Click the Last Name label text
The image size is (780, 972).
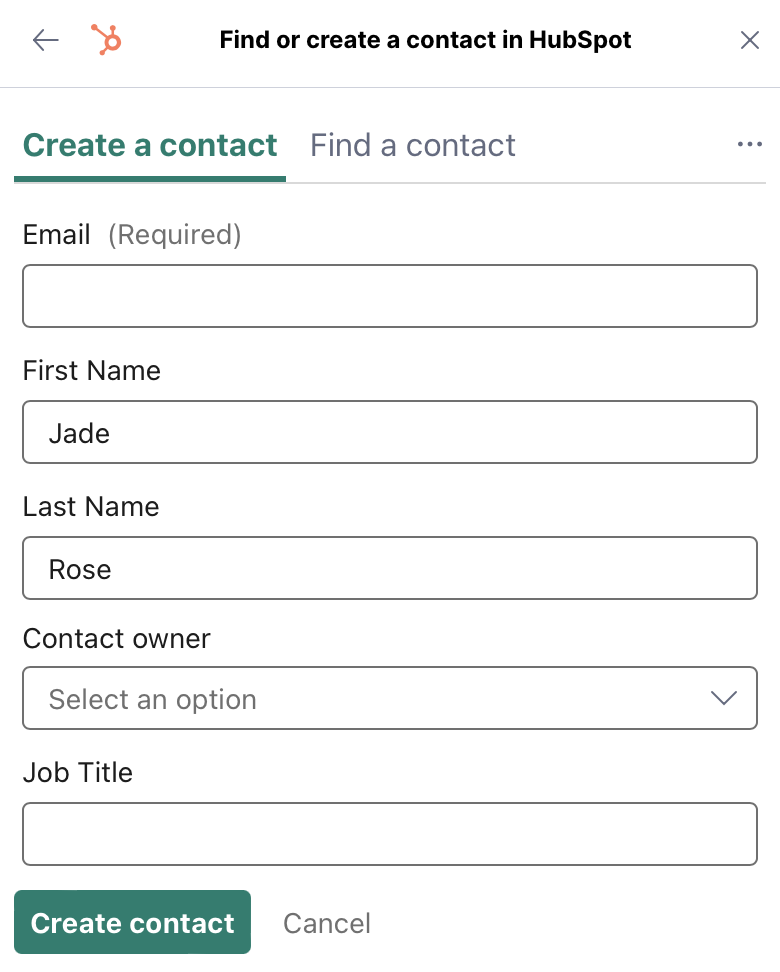click(x=91, y=506)
